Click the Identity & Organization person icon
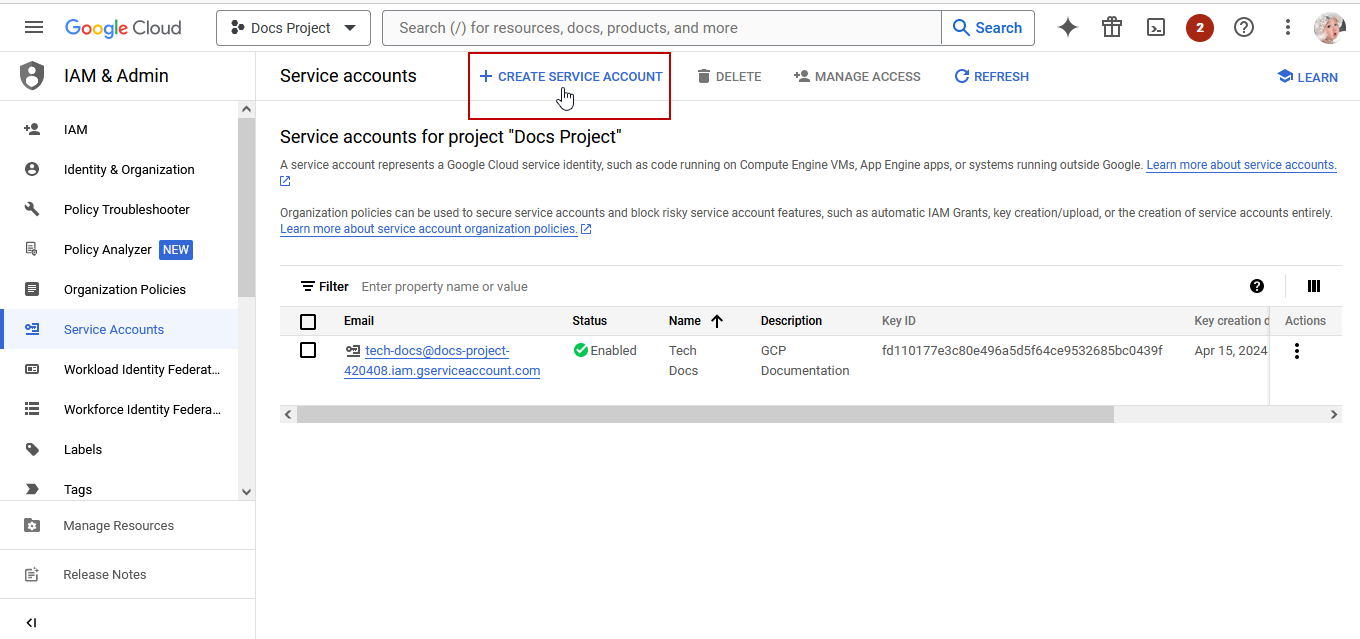This screenshot has width=1360, height=639. 32,169
